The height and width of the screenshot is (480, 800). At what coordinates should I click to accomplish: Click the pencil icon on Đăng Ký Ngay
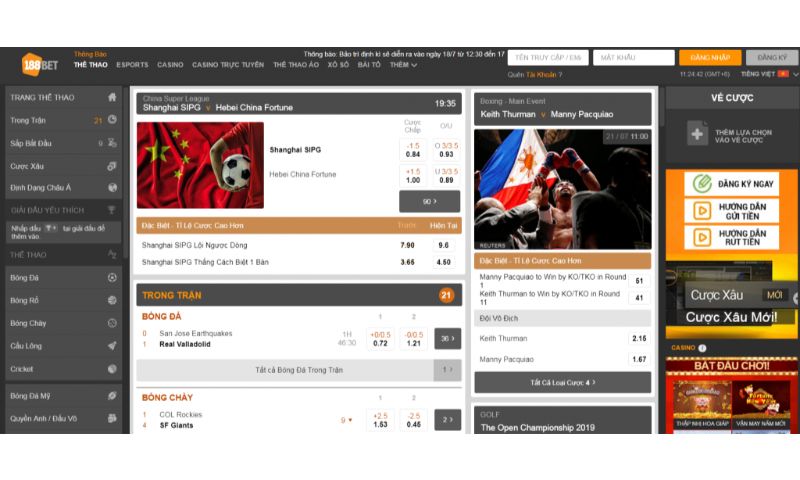tap(702, 184)
